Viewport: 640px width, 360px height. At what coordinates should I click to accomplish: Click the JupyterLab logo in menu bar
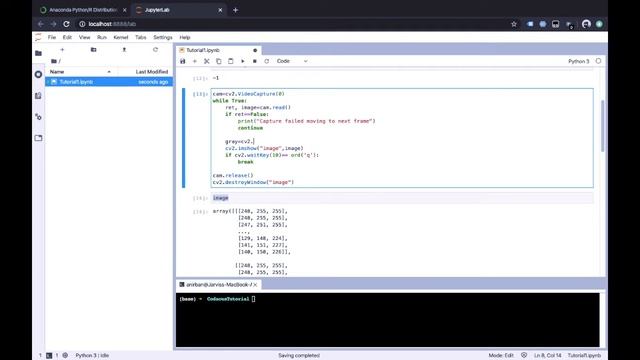[x=38, y=37]
